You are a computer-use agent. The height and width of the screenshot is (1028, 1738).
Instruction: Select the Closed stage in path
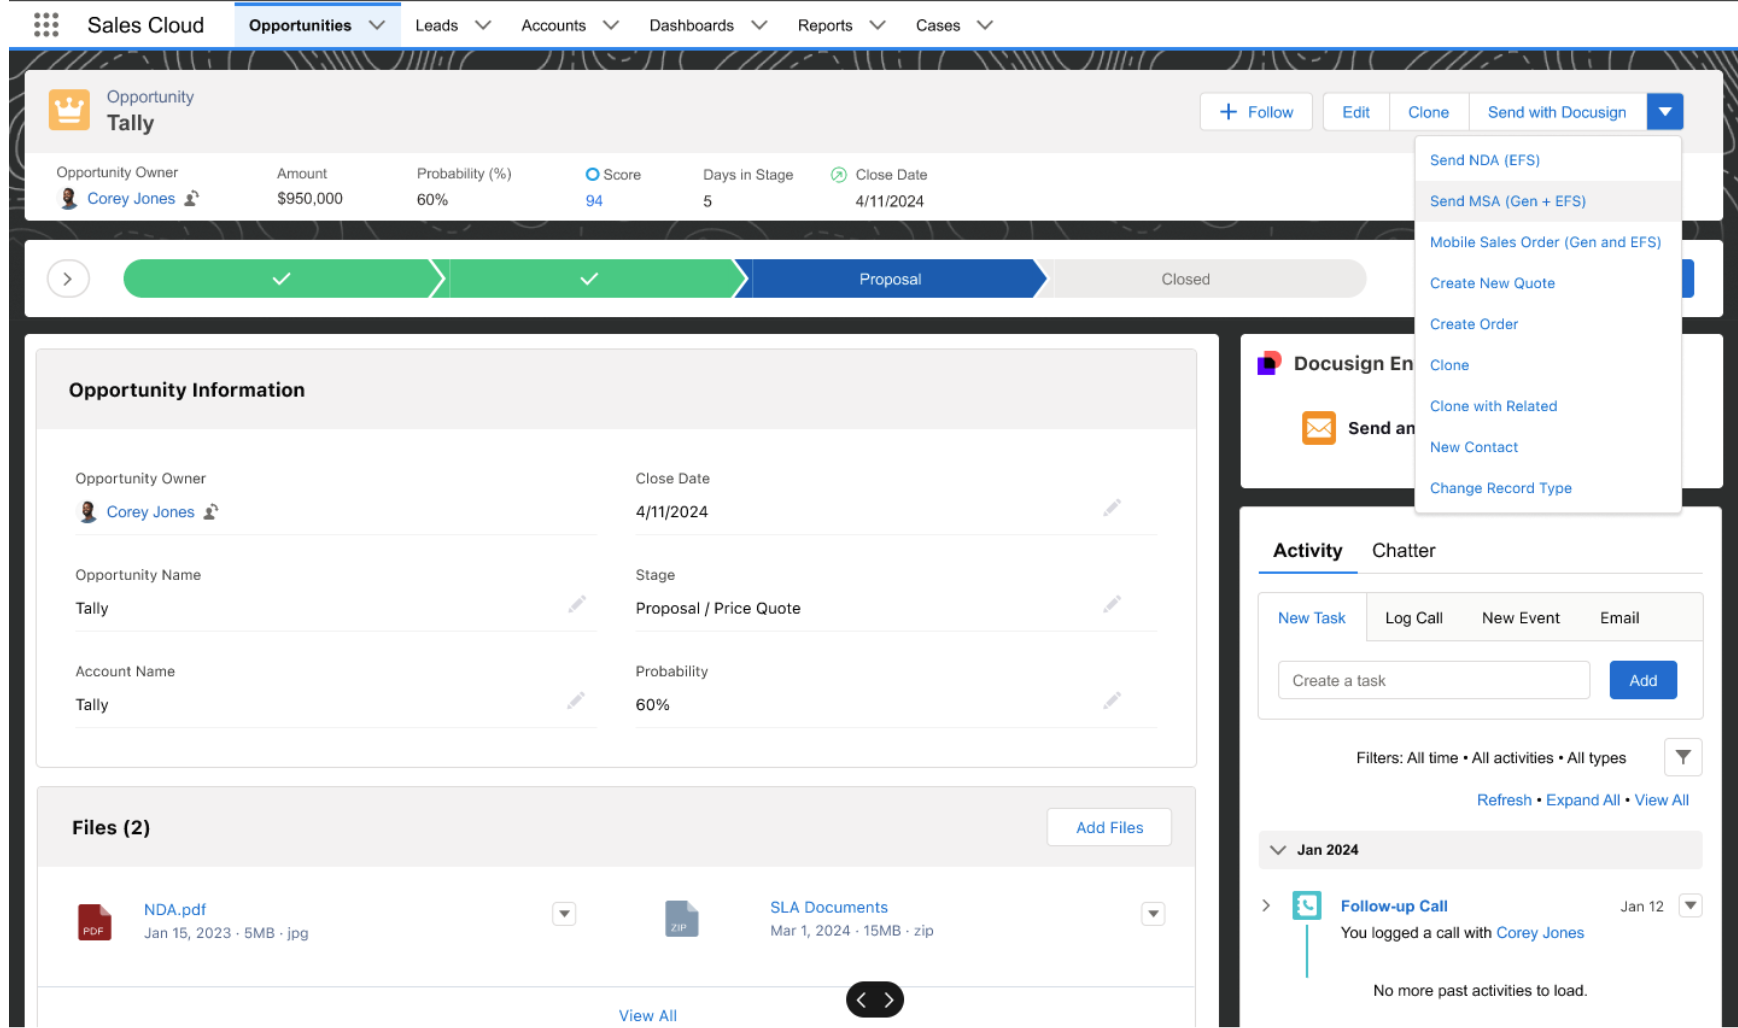(x=1203, y=279)
